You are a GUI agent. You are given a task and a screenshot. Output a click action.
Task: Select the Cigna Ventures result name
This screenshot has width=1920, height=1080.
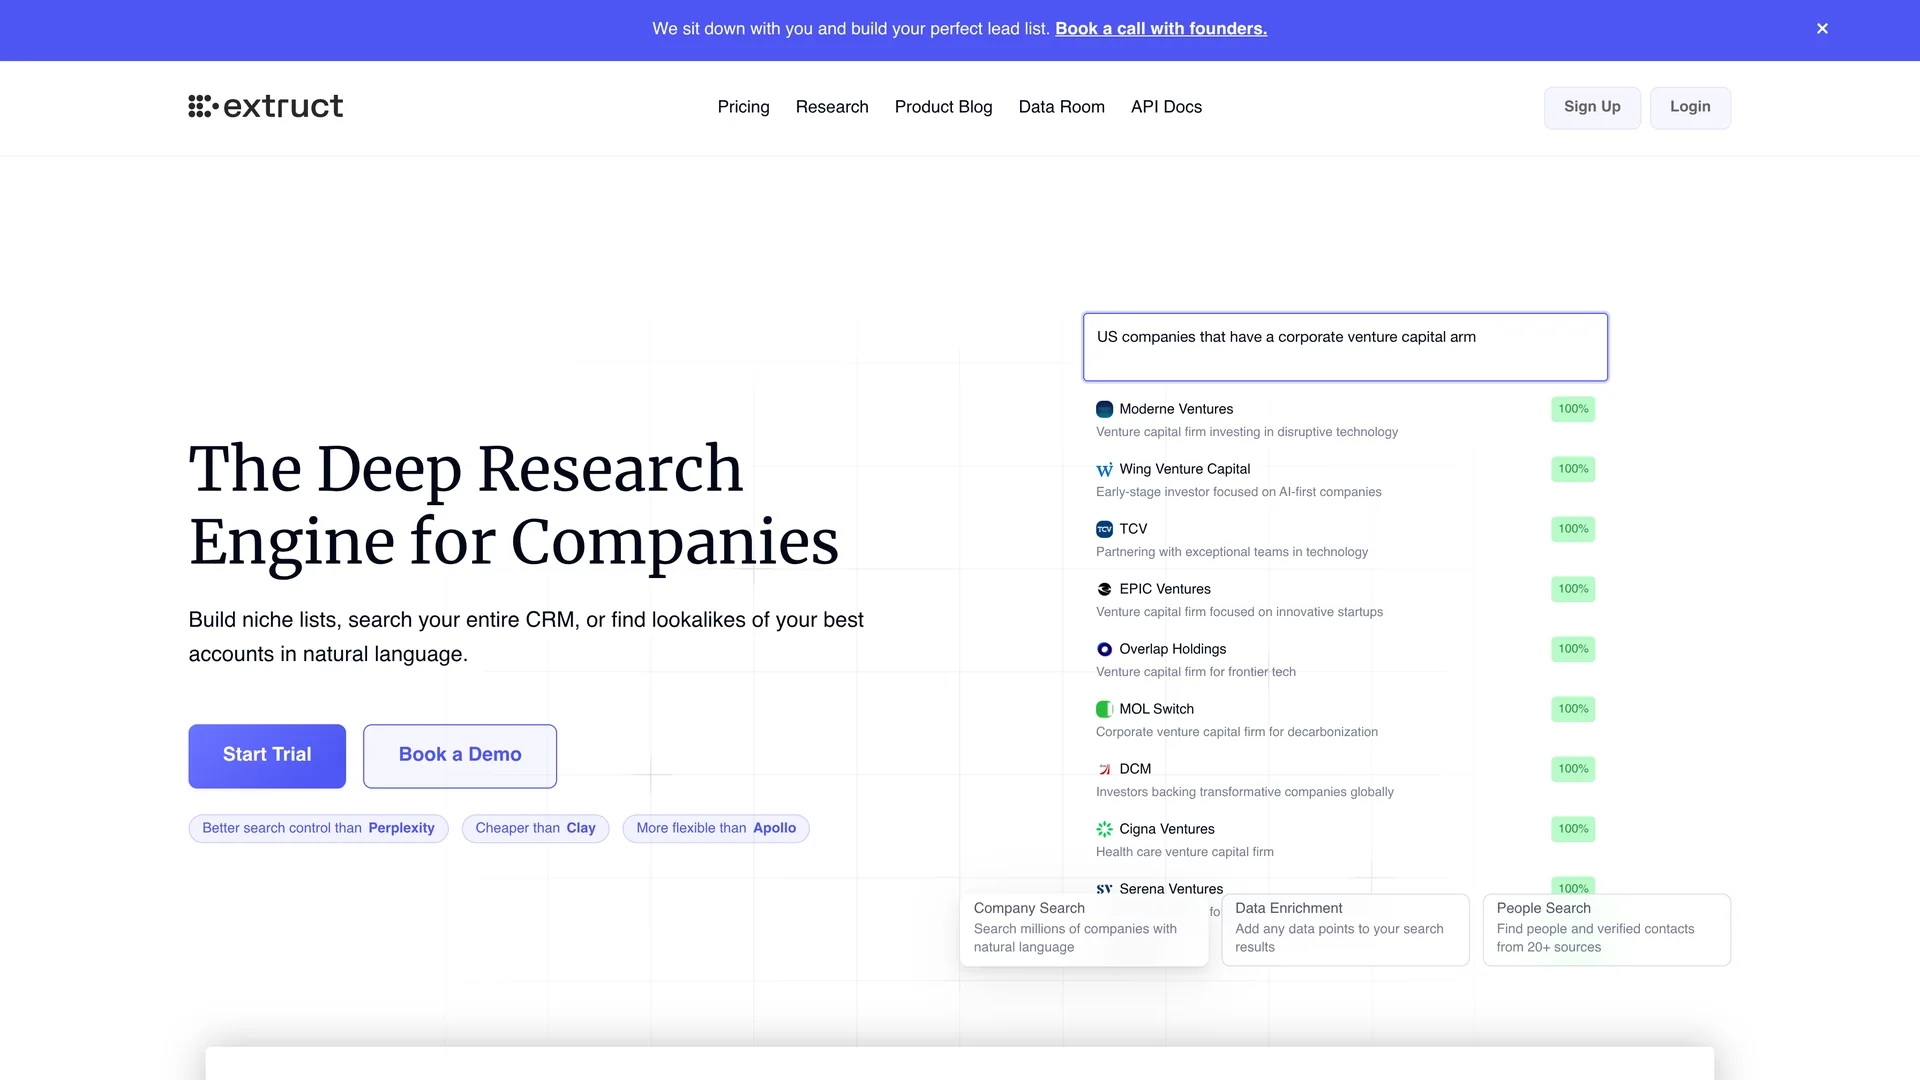point(1167,829)
